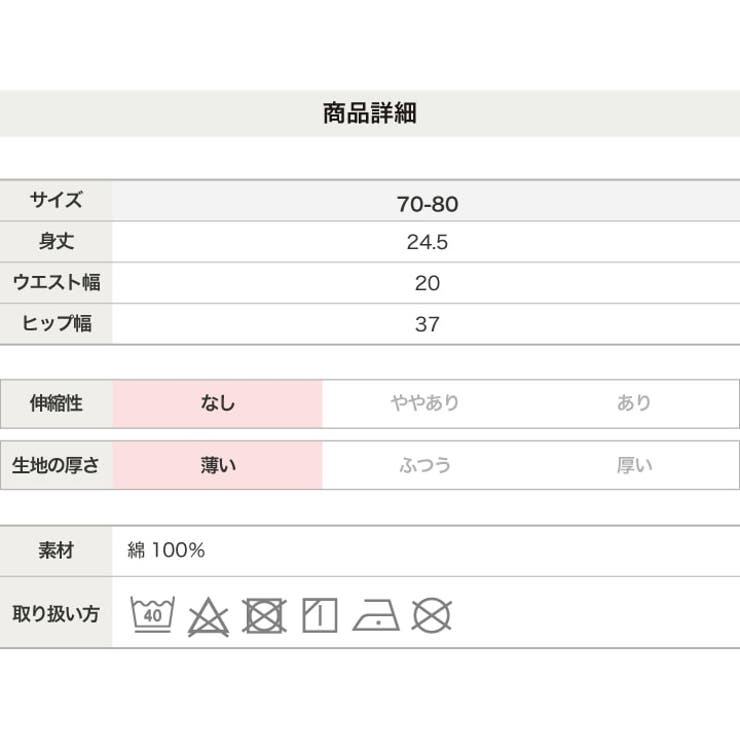
Task: Click the 取り扱い方 label
Action: (x=56, y=614)
